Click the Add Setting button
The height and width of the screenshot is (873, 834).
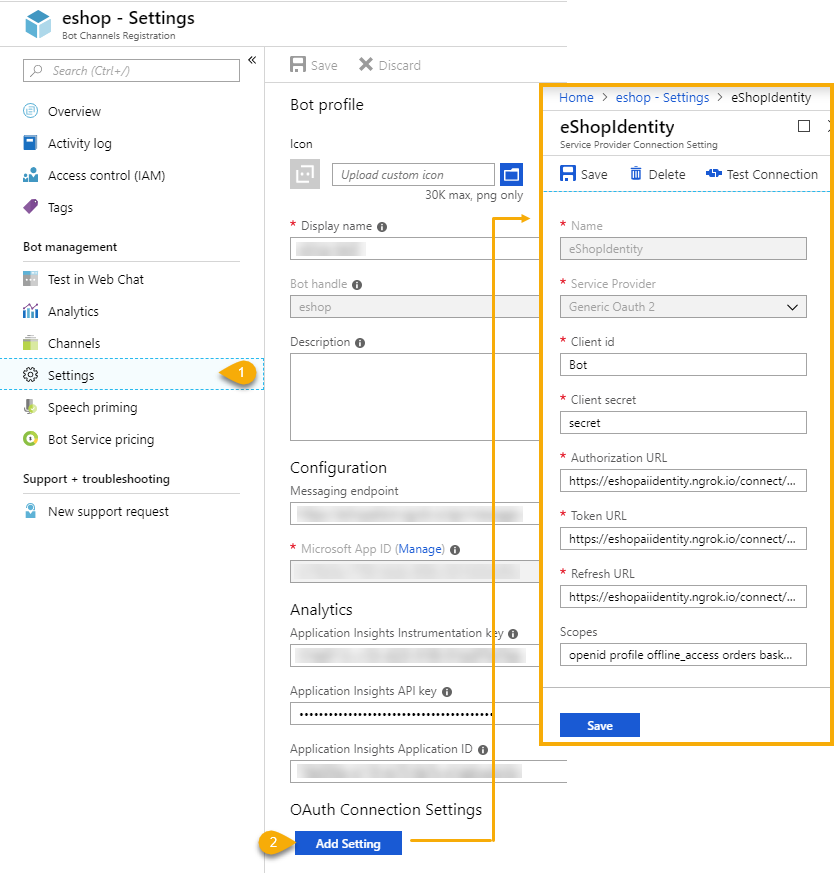[348, 843]
